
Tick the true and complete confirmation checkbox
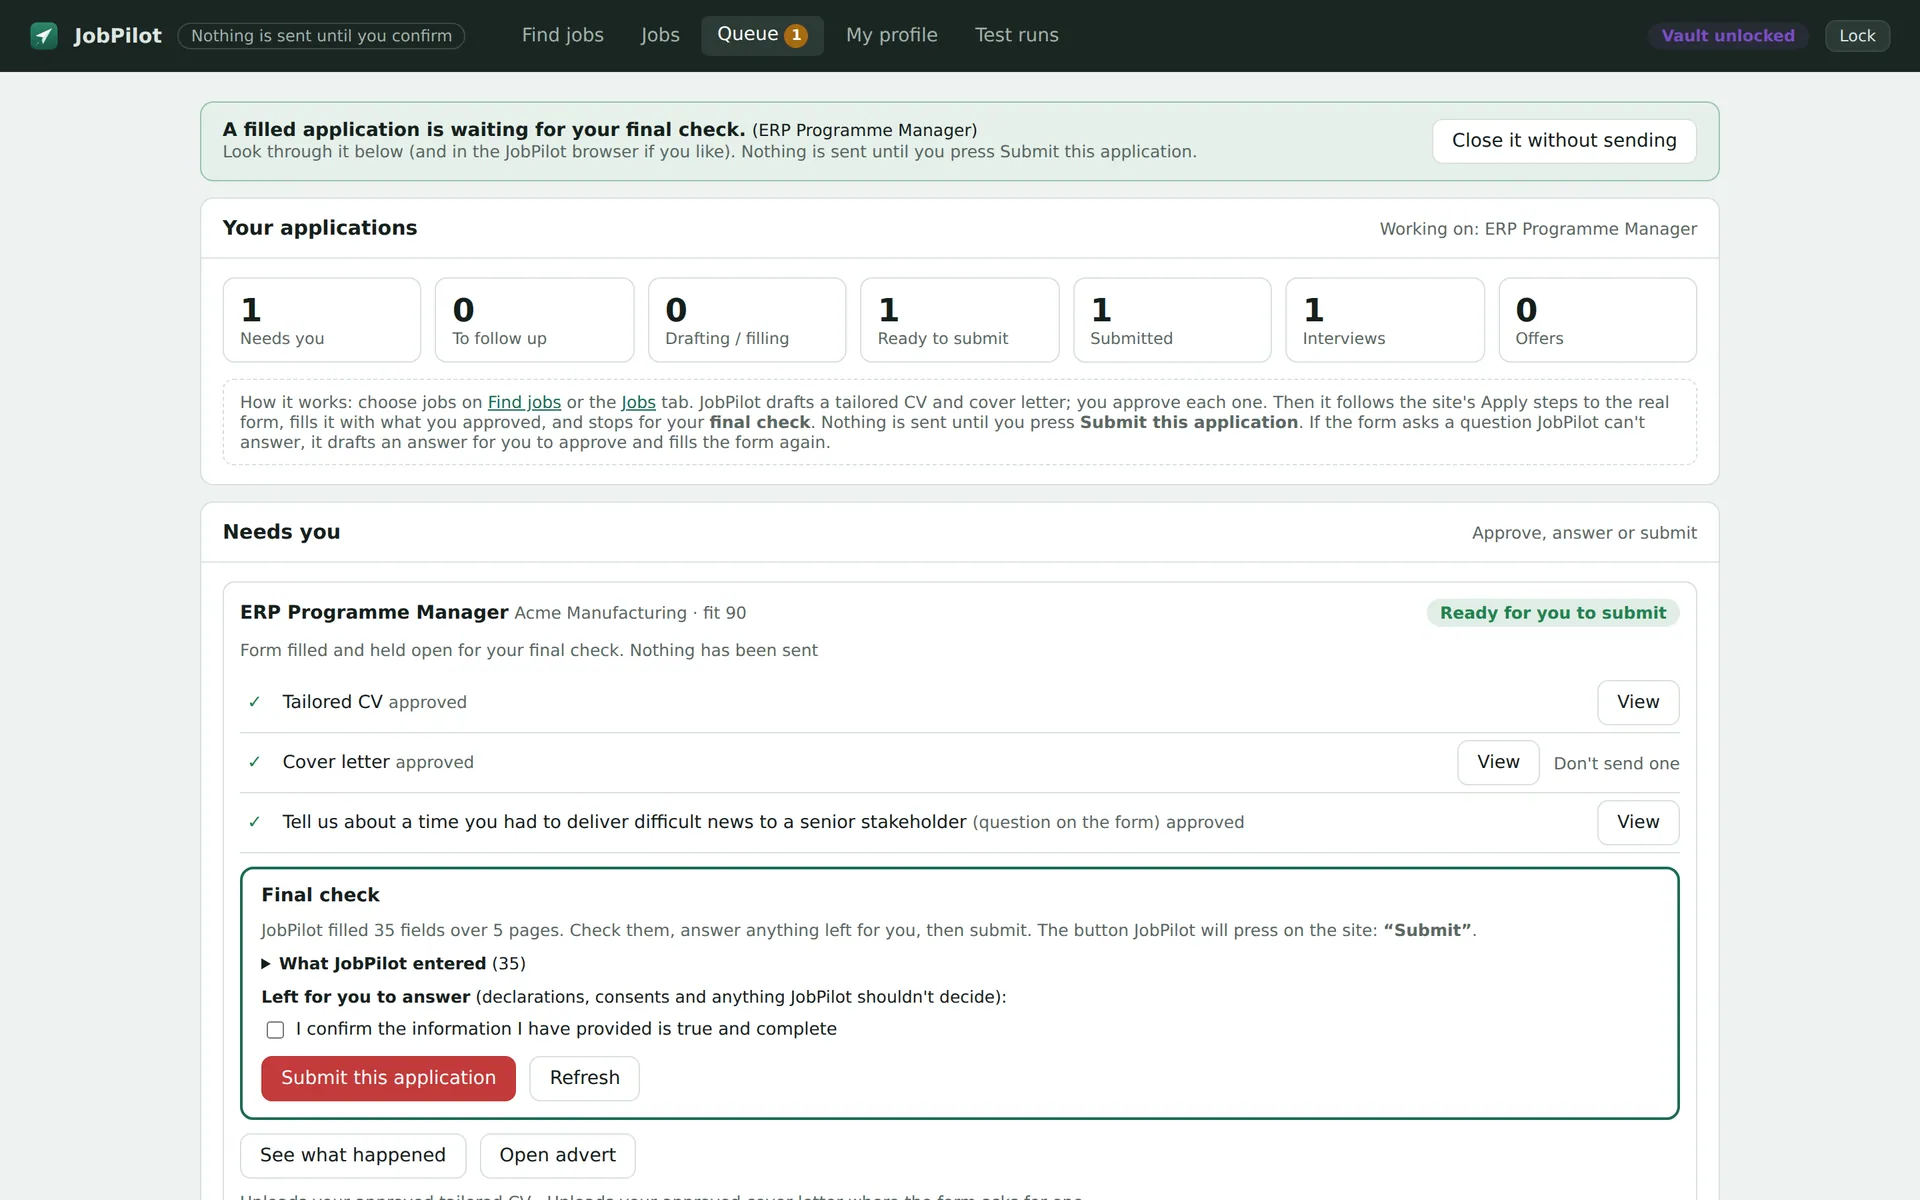coord(275,1030)
